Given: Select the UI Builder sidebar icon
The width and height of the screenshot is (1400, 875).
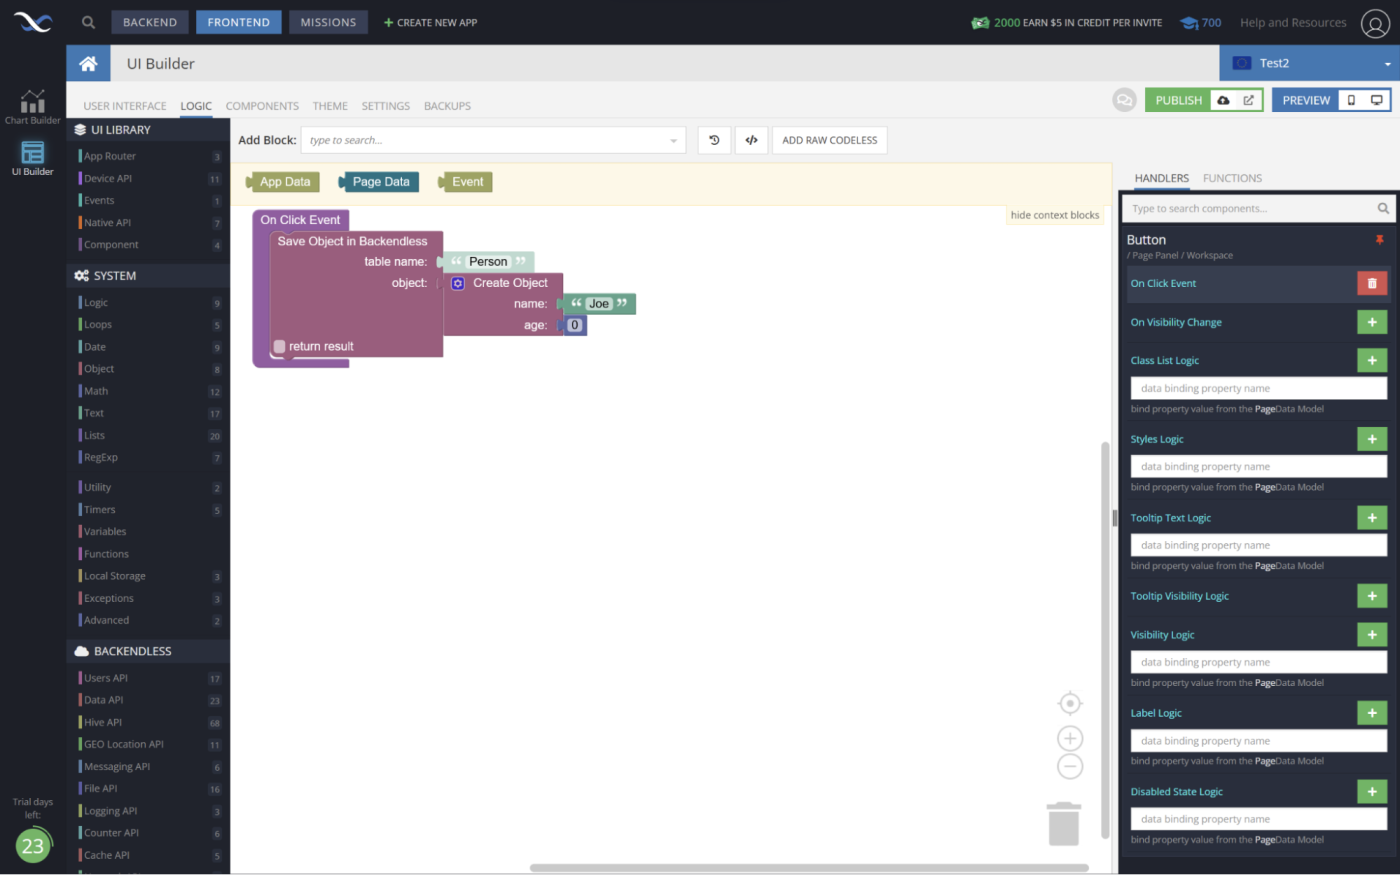Looking at the screenshot, I should click(32, 157).
